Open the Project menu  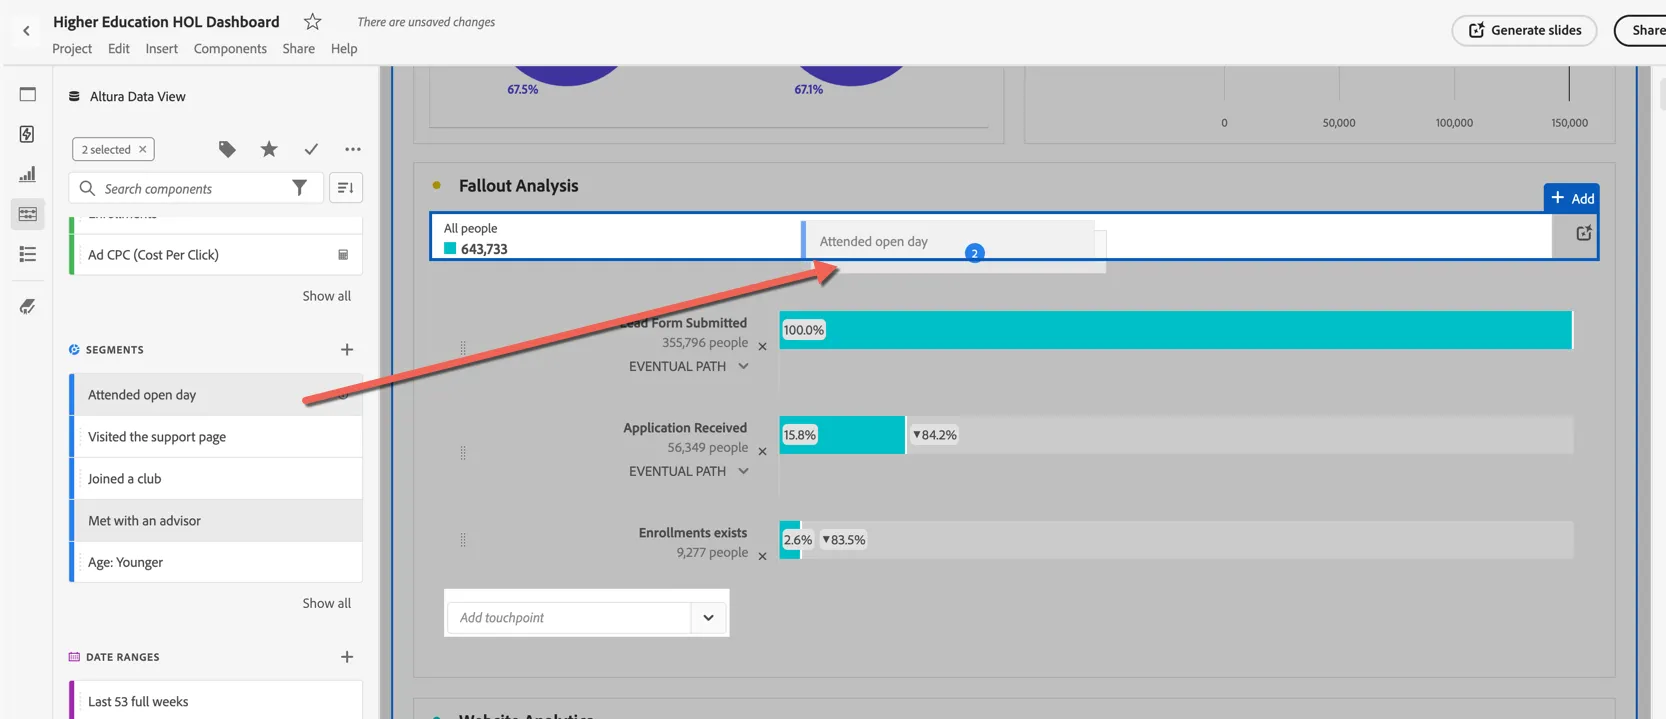tap(72, 48)
